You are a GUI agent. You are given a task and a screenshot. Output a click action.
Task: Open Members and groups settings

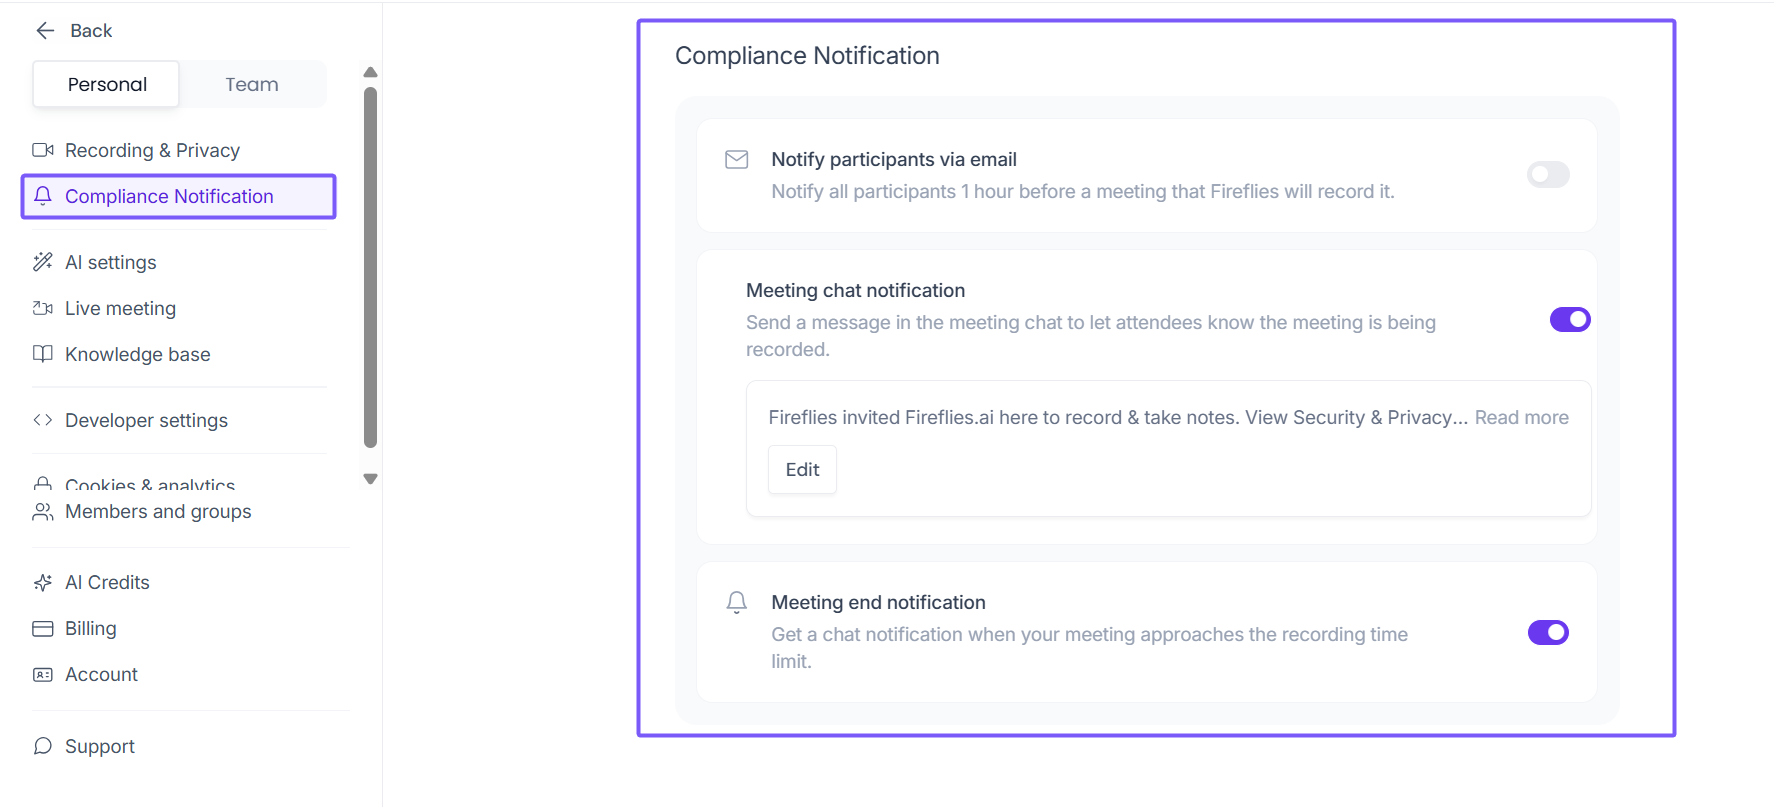coord(158,512)
